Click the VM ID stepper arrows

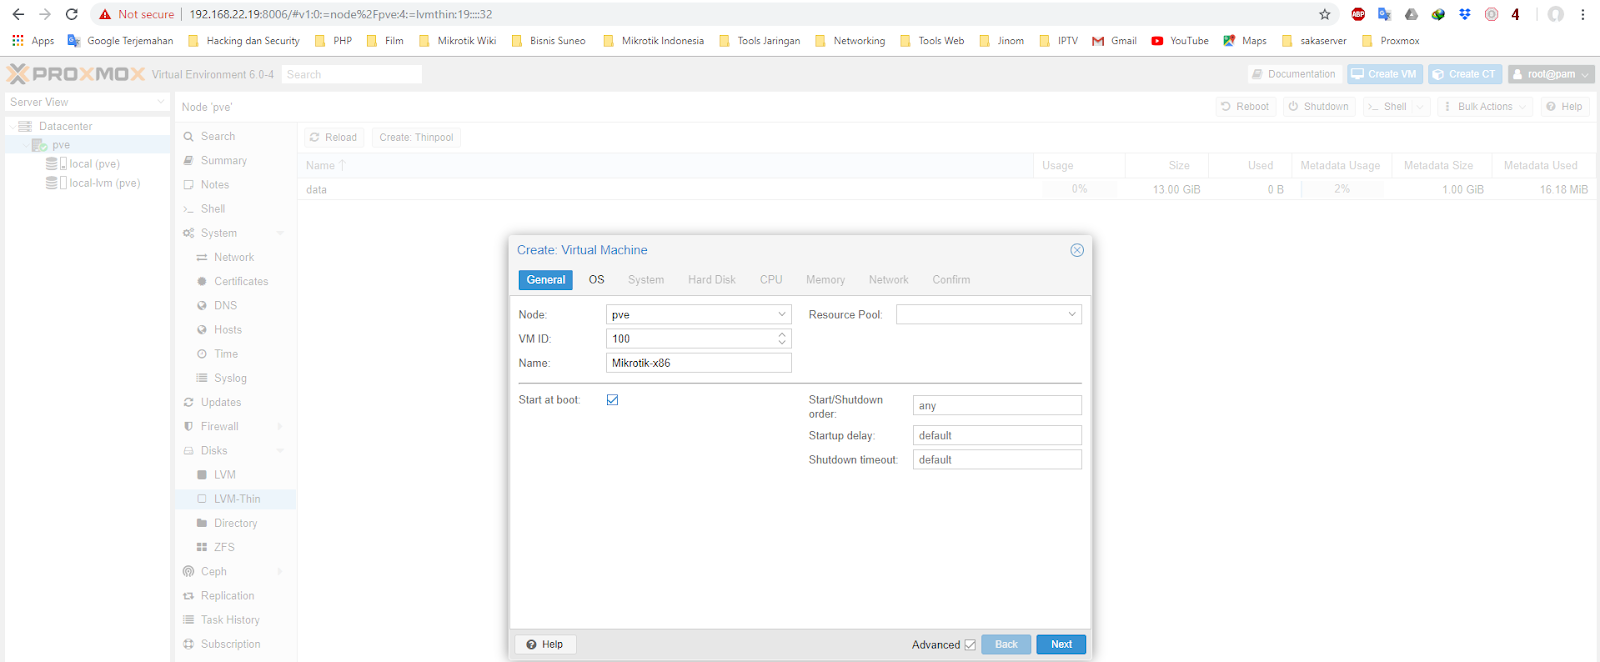pos(782,339)
